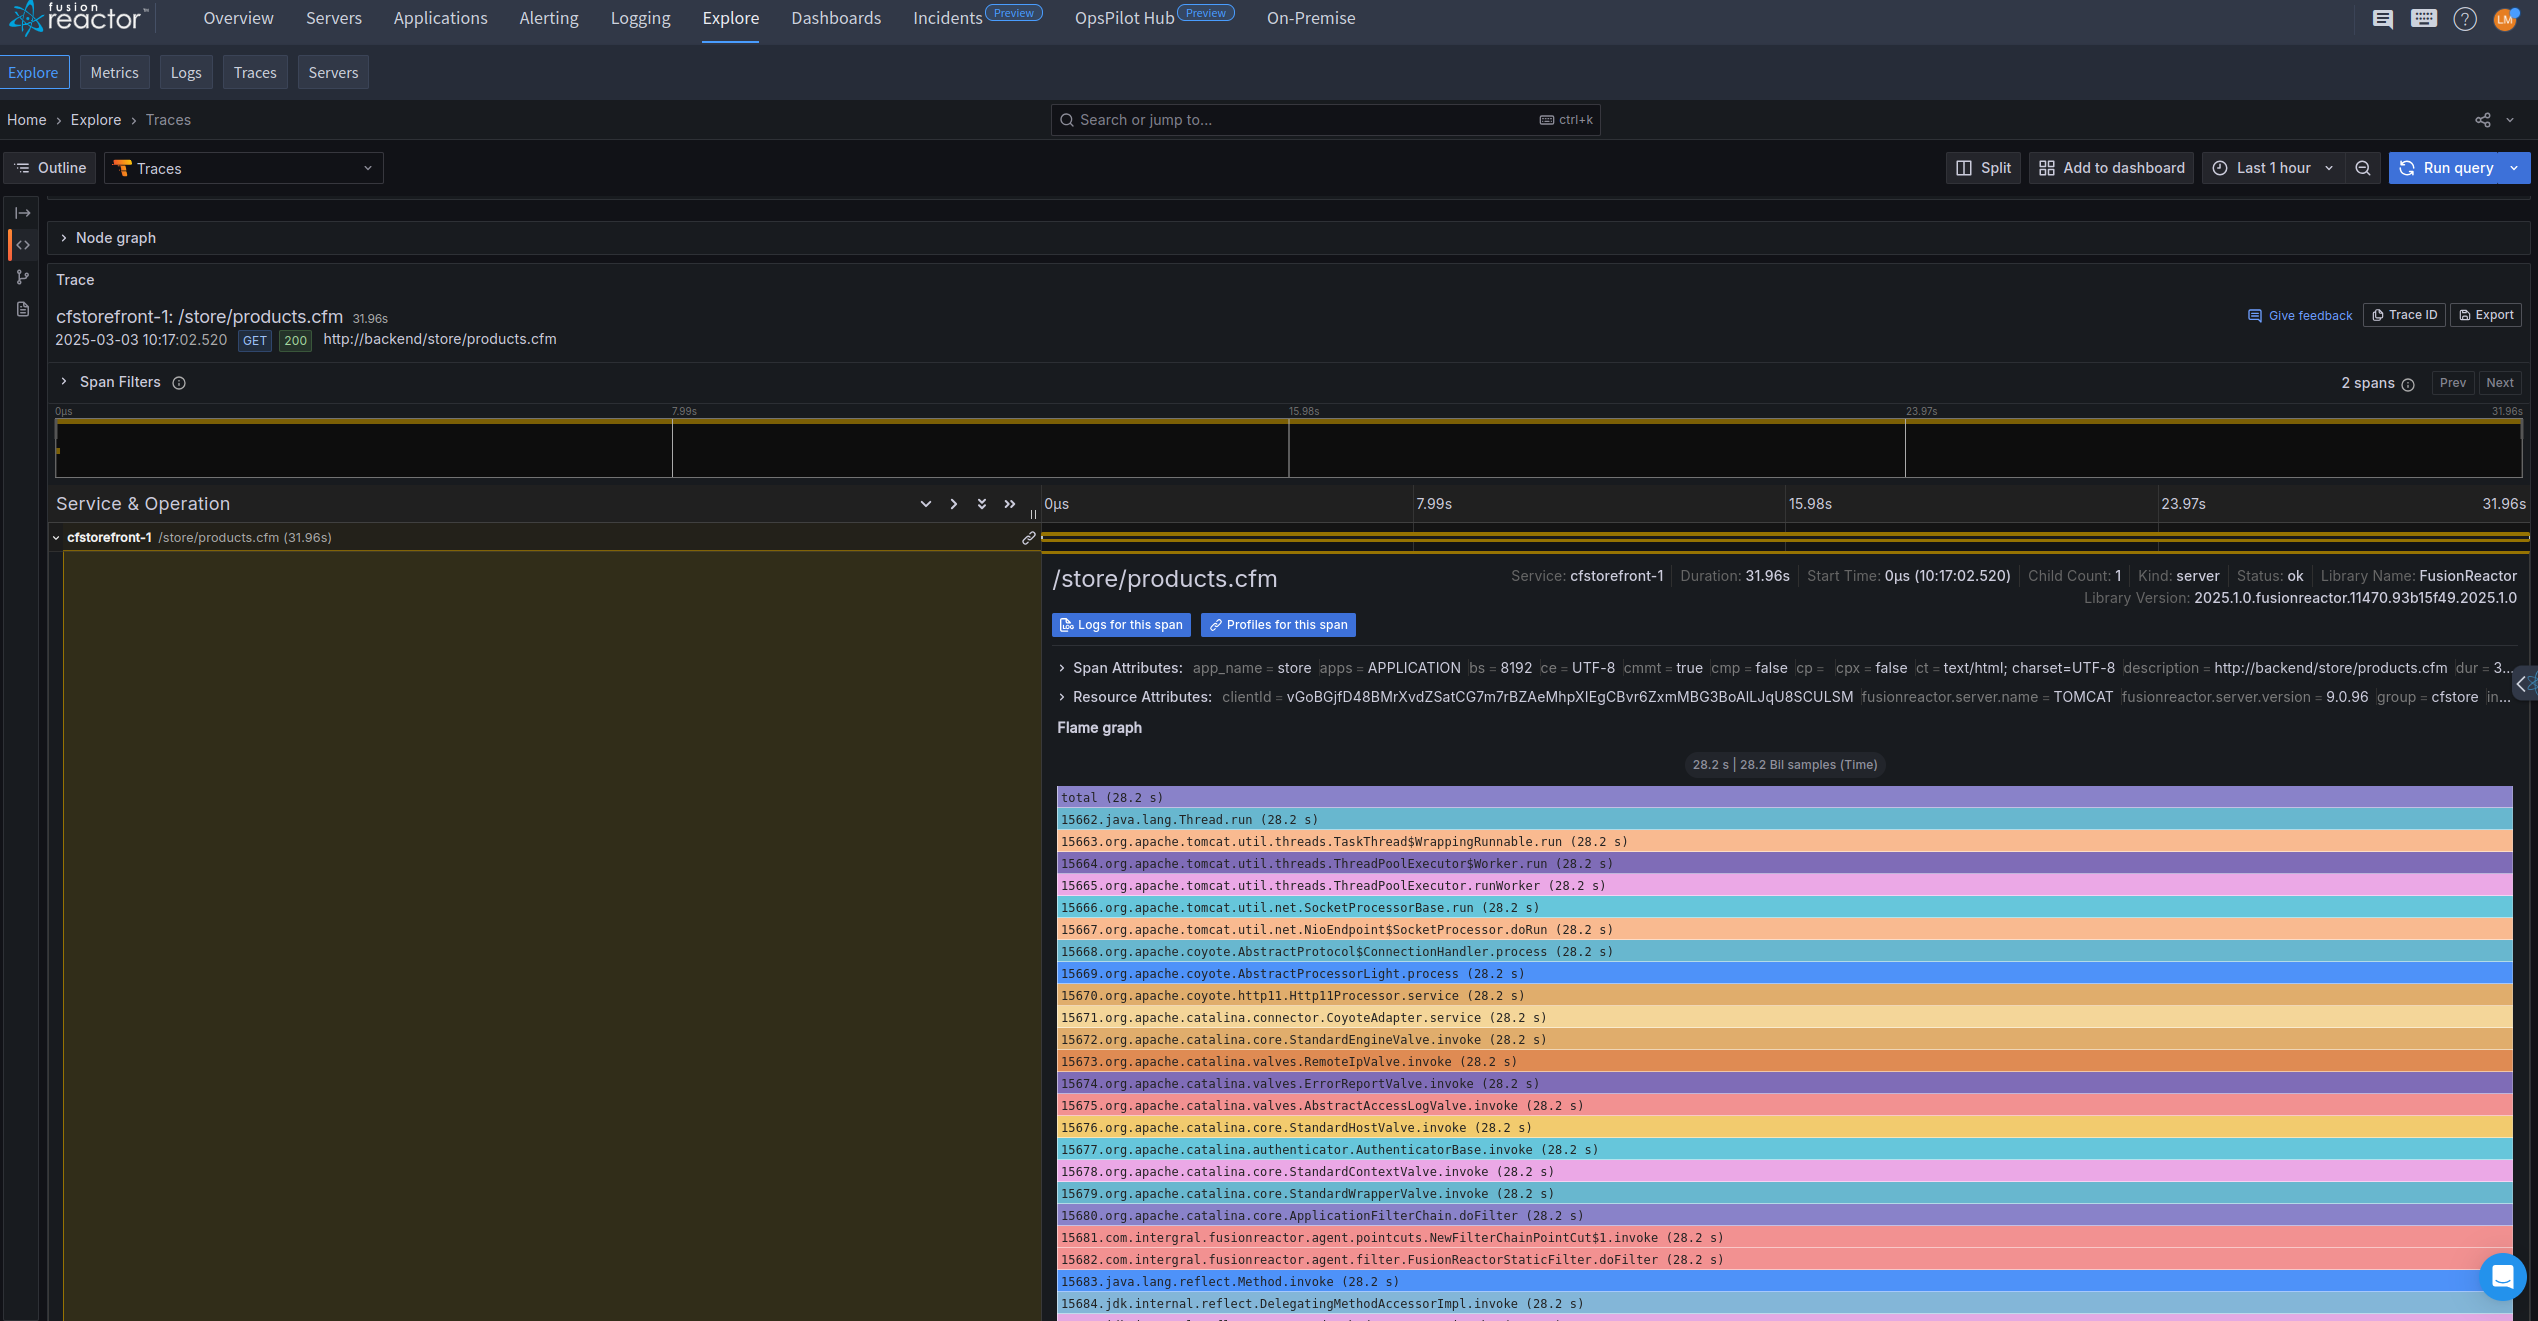
Task: Click Profiles for this span button
Action: pyautogui.click(x=1278, y=625)
